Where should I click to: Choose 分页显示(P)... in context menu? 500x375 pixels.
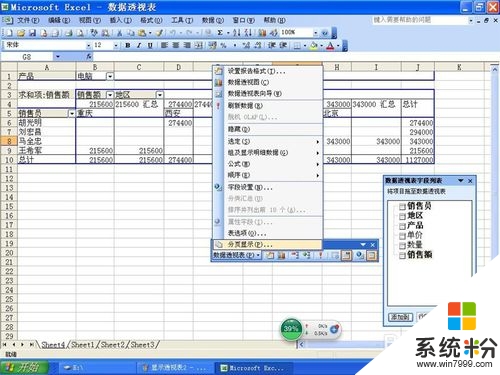pyautogui.click(x=267, y=244)
